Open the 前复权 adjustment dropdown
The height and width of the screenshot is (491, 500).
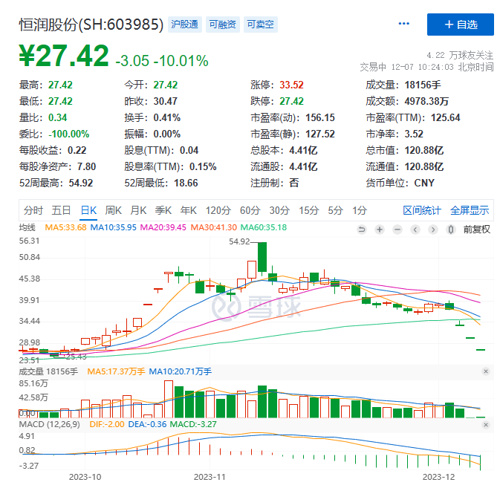pyautogui.click(x=477, y=229)
